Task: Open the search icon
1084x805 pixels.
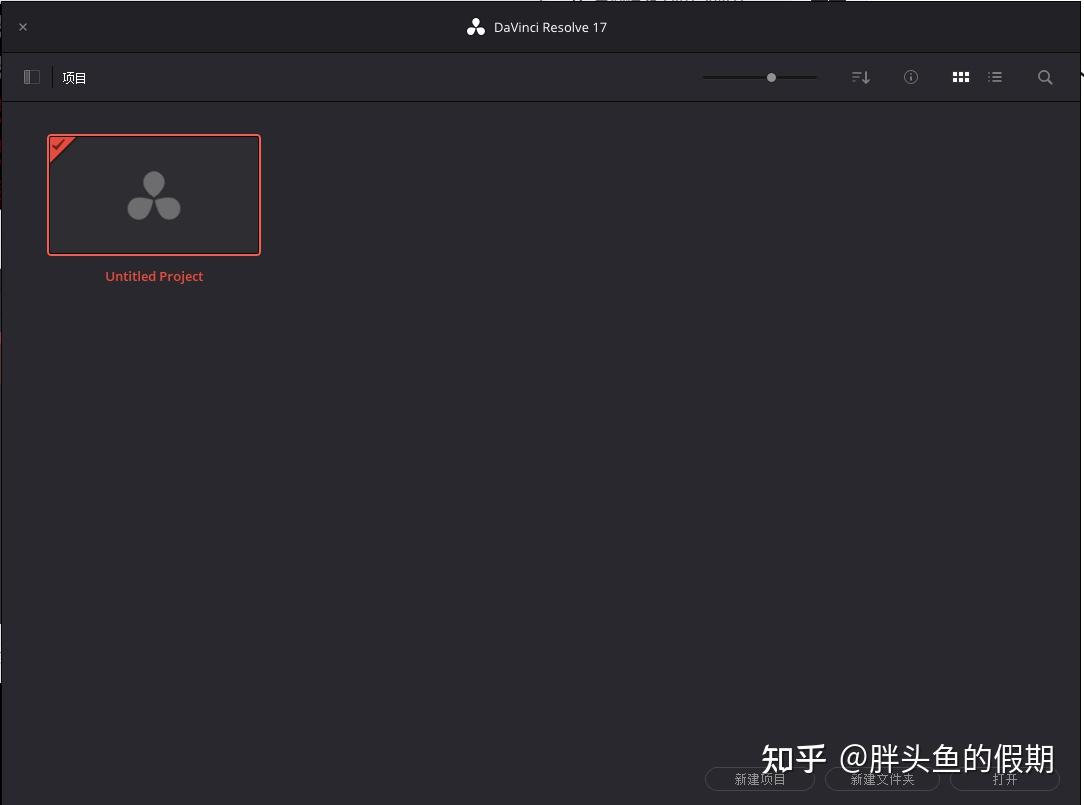Action: [1045, 77]
